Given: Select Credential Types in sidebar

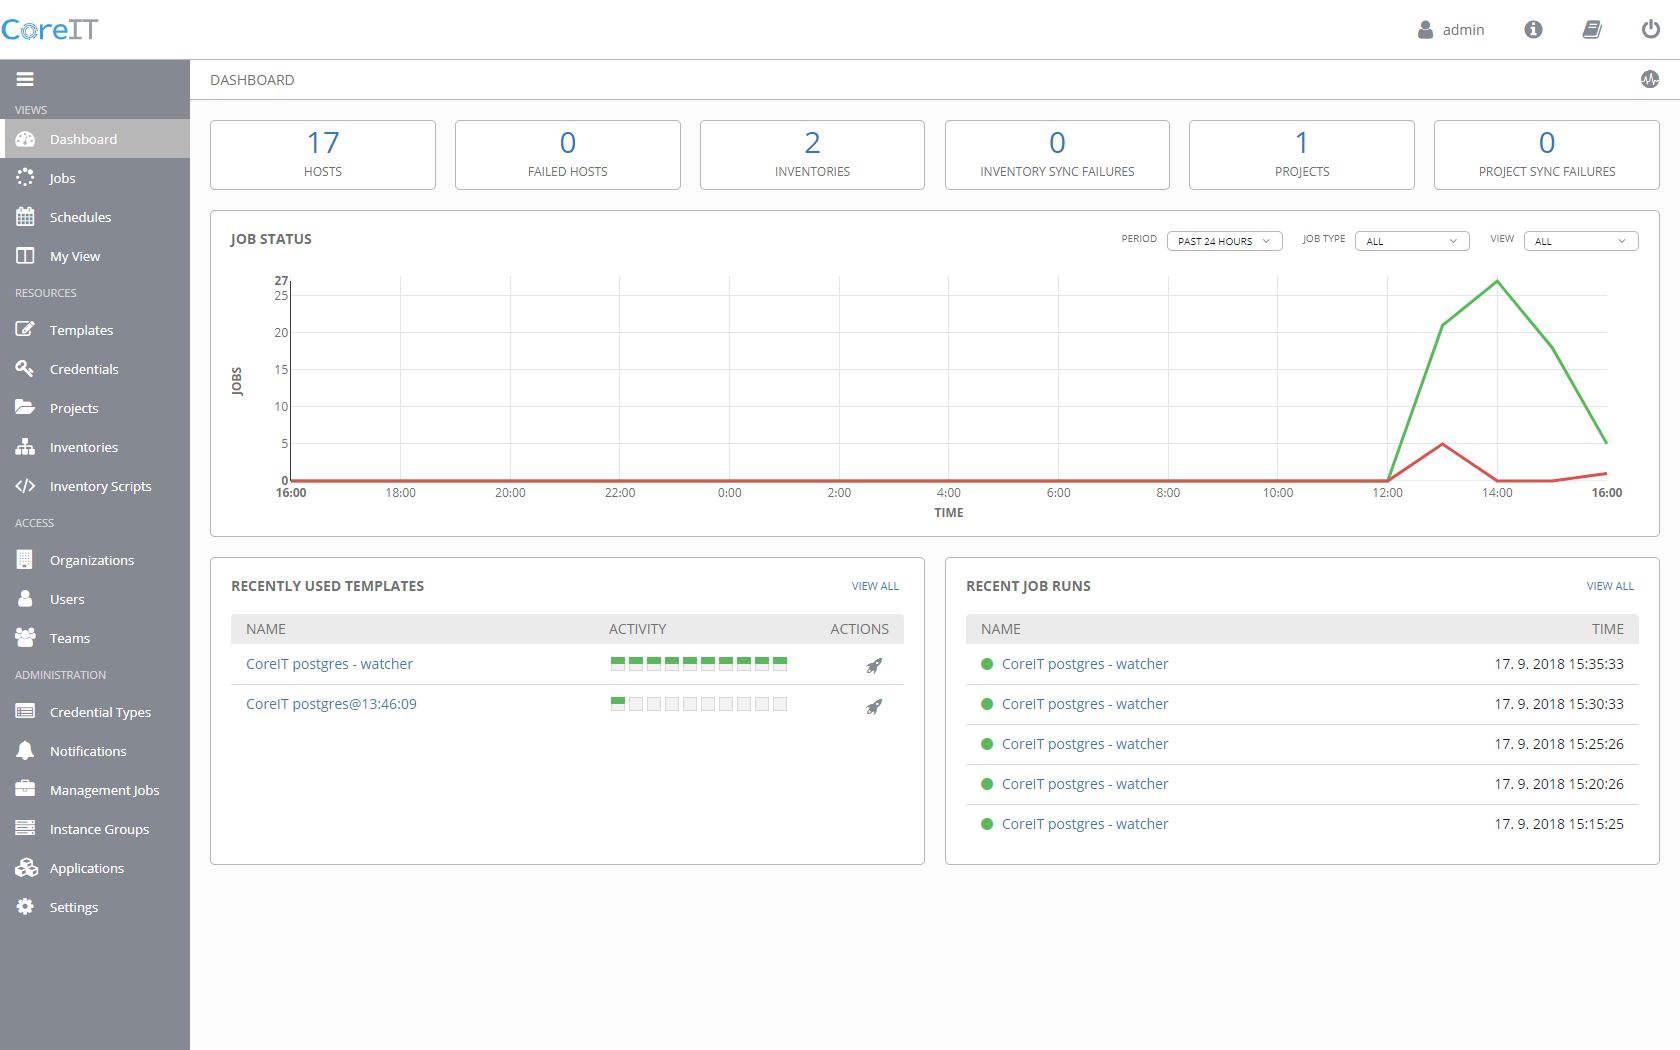Looking at the screenshot, I should coord(100,712).
